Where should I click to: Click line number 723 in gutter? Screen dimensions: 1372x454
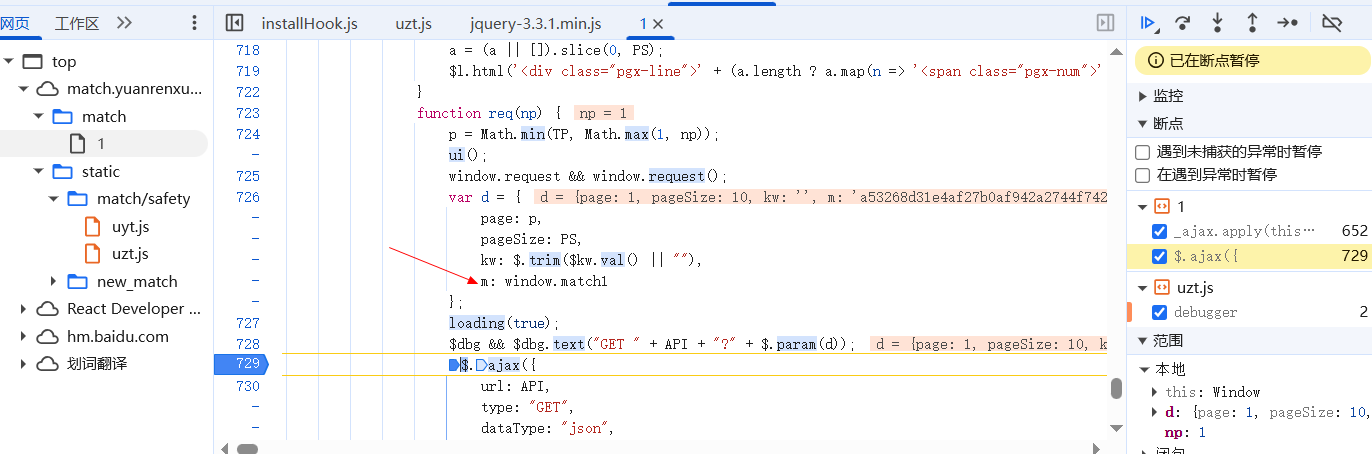point(247,113)
